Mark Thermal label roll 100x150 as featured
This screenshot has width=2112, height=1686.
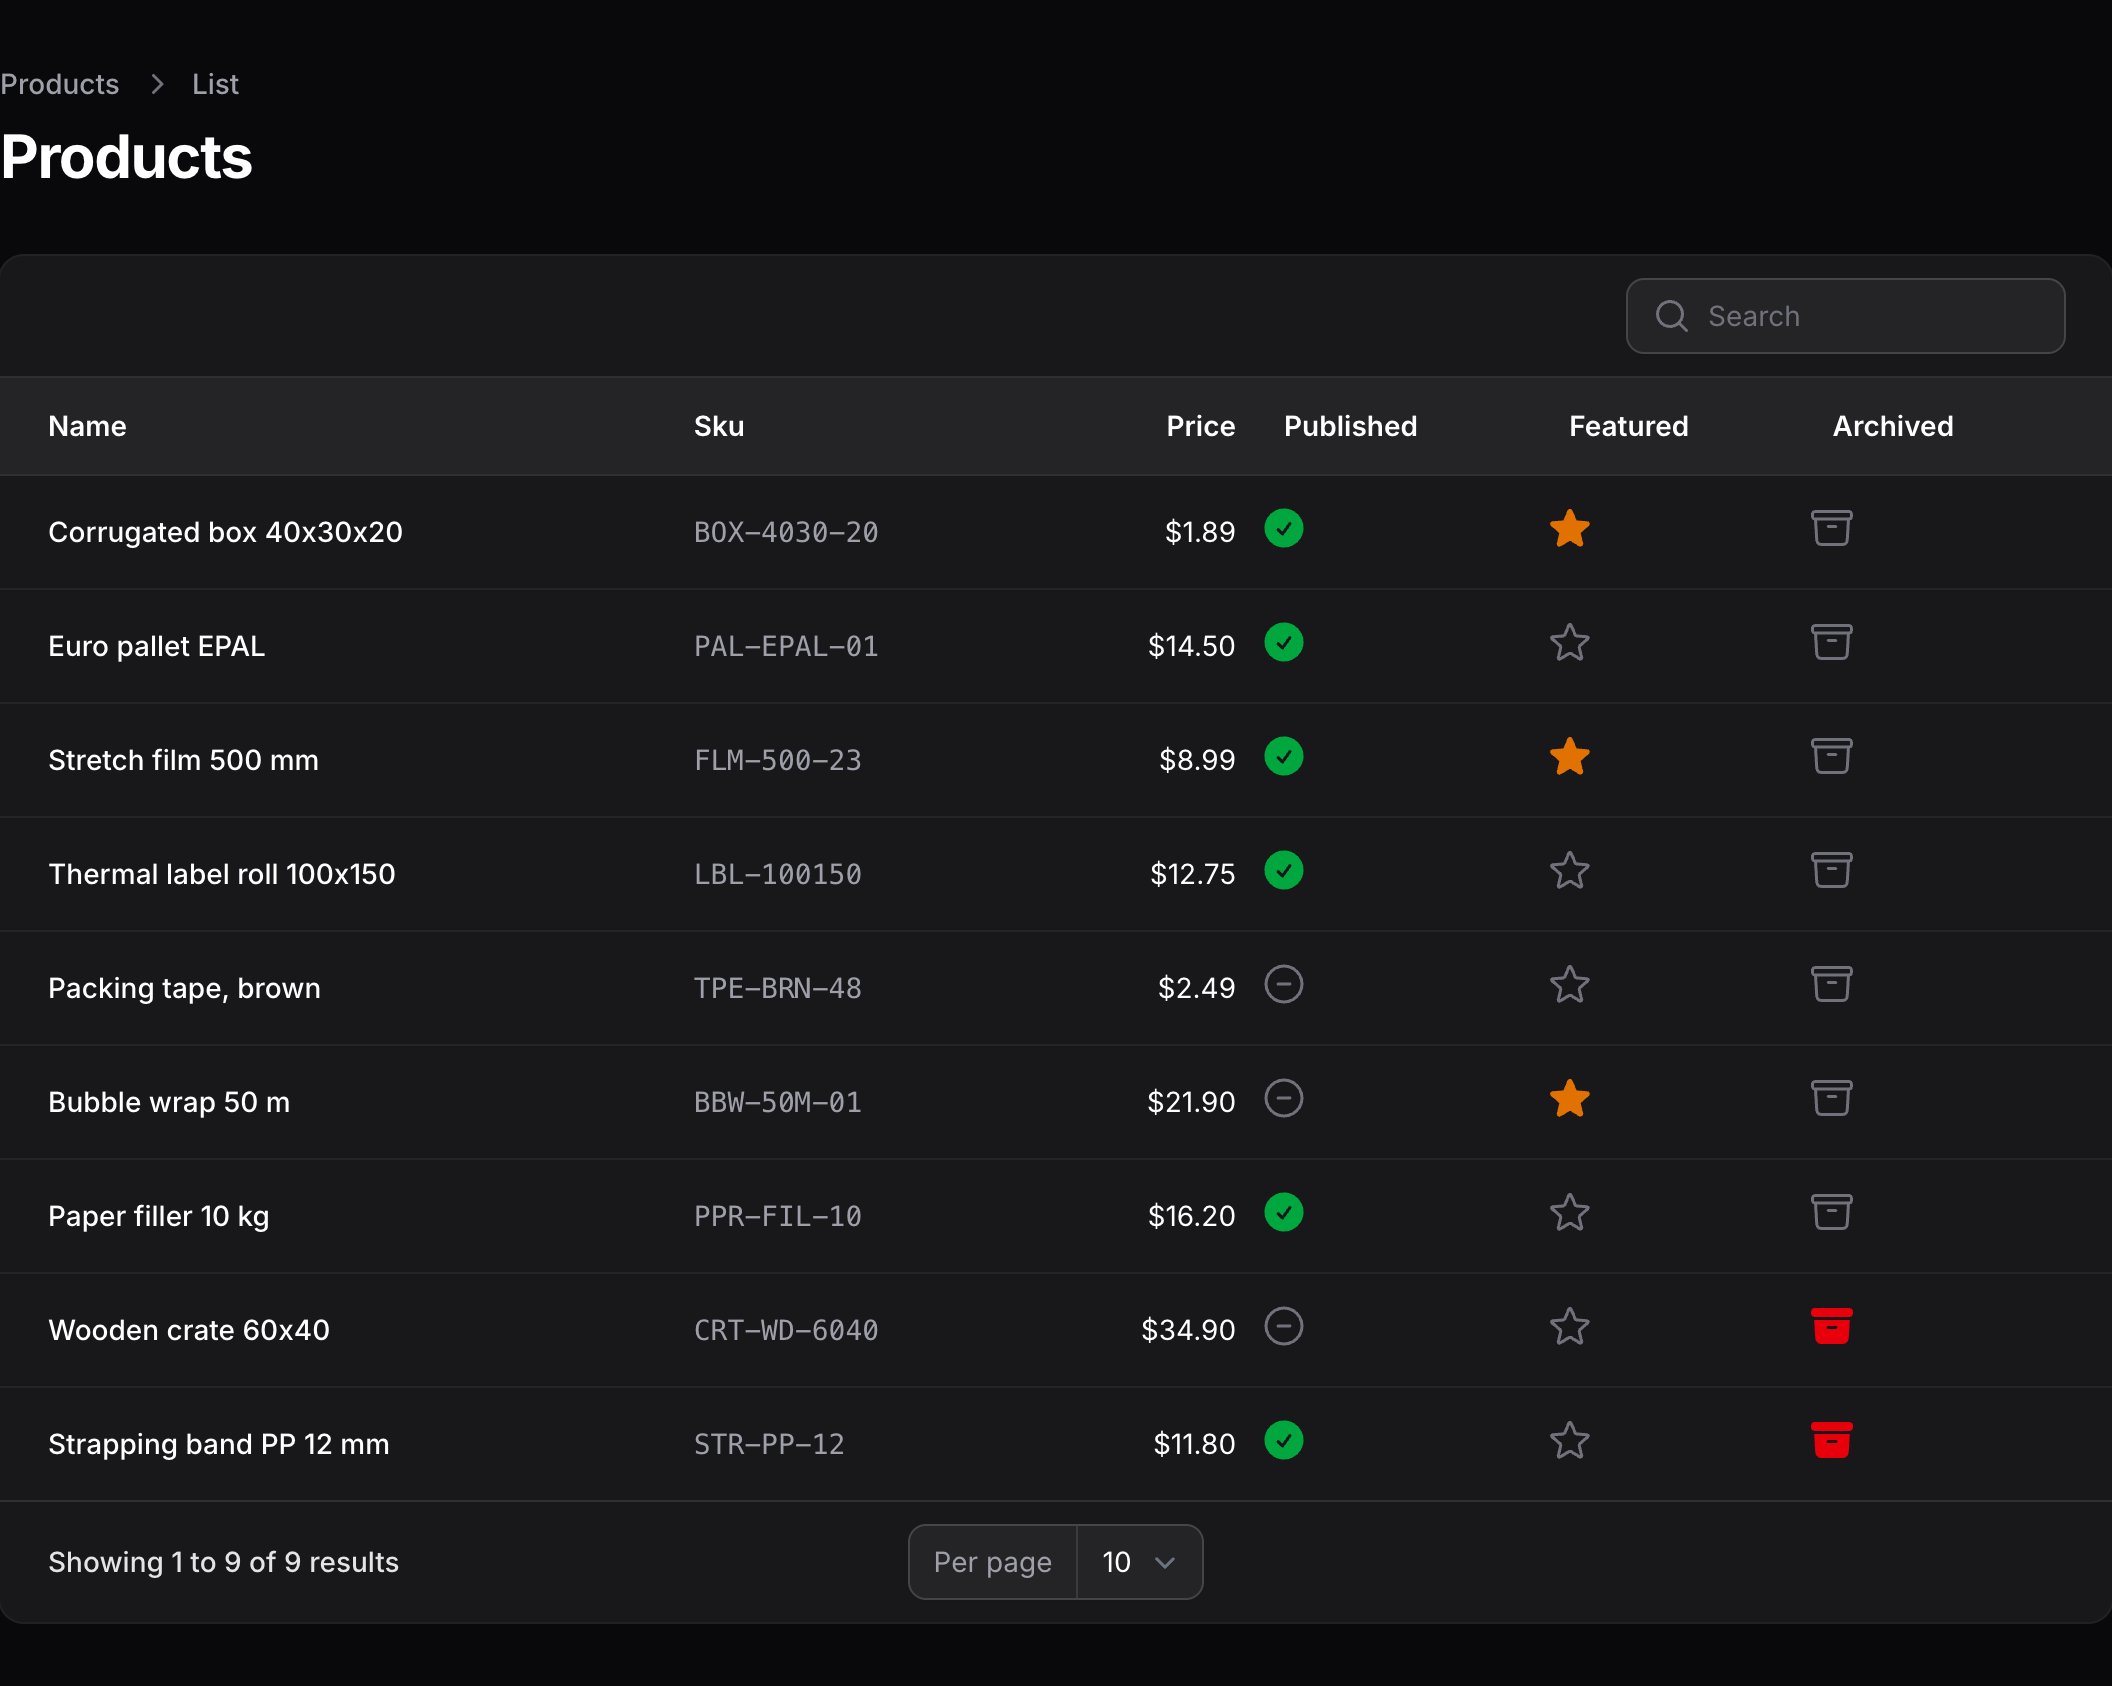tap(1569, 871)
